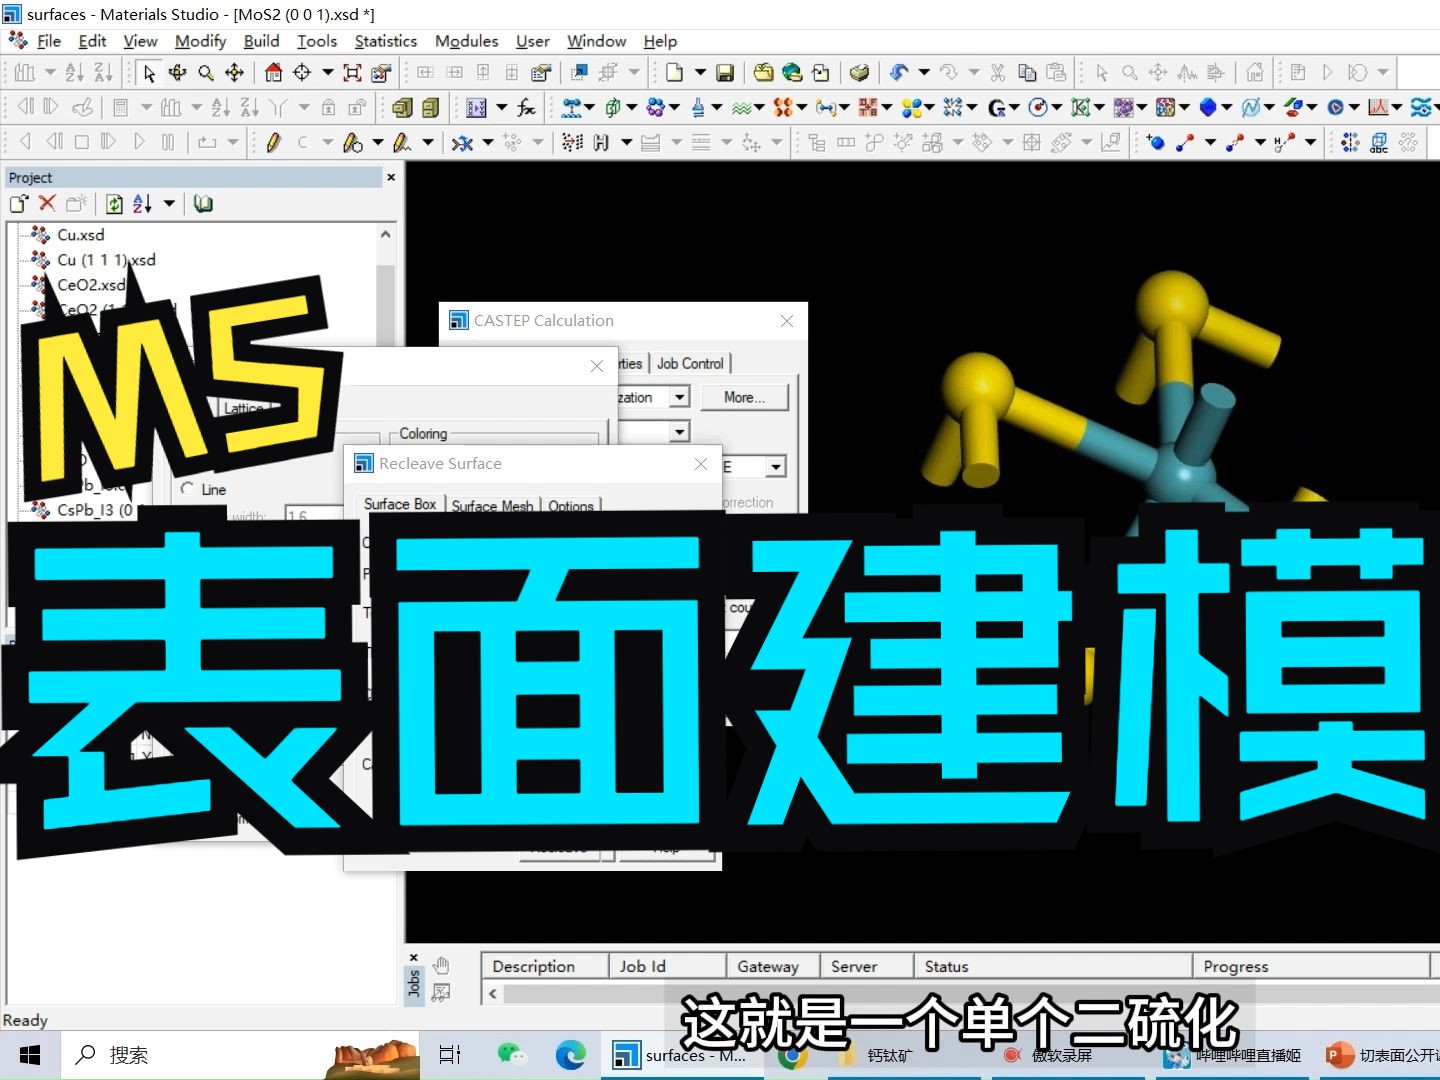This screenshot has width=1440, height=1080.
Task: Expand the dropdown beside the Home view icon
Action: click(x=327, y=72)
